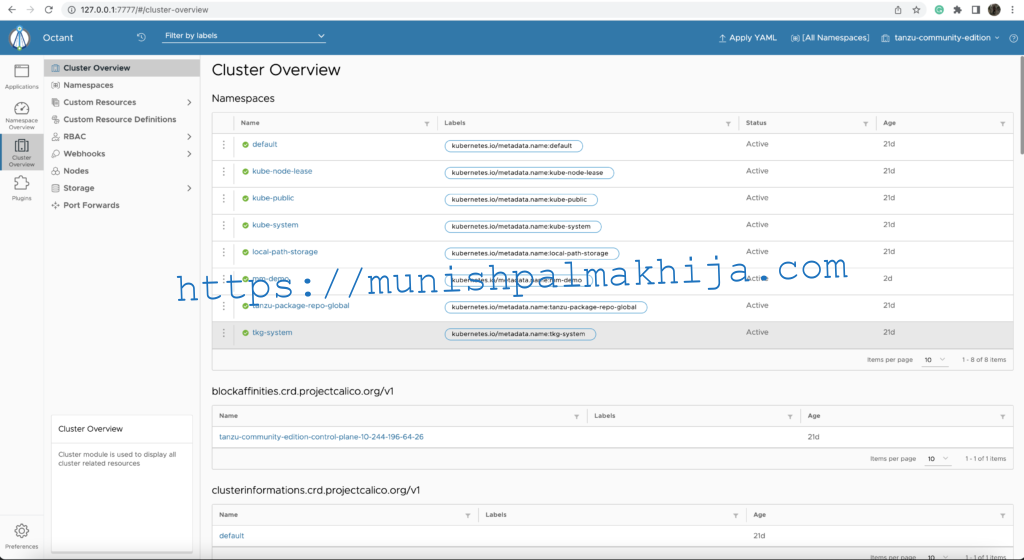
Task: Filter the Namespaces Labels column
Action: (x=728, y=123)
